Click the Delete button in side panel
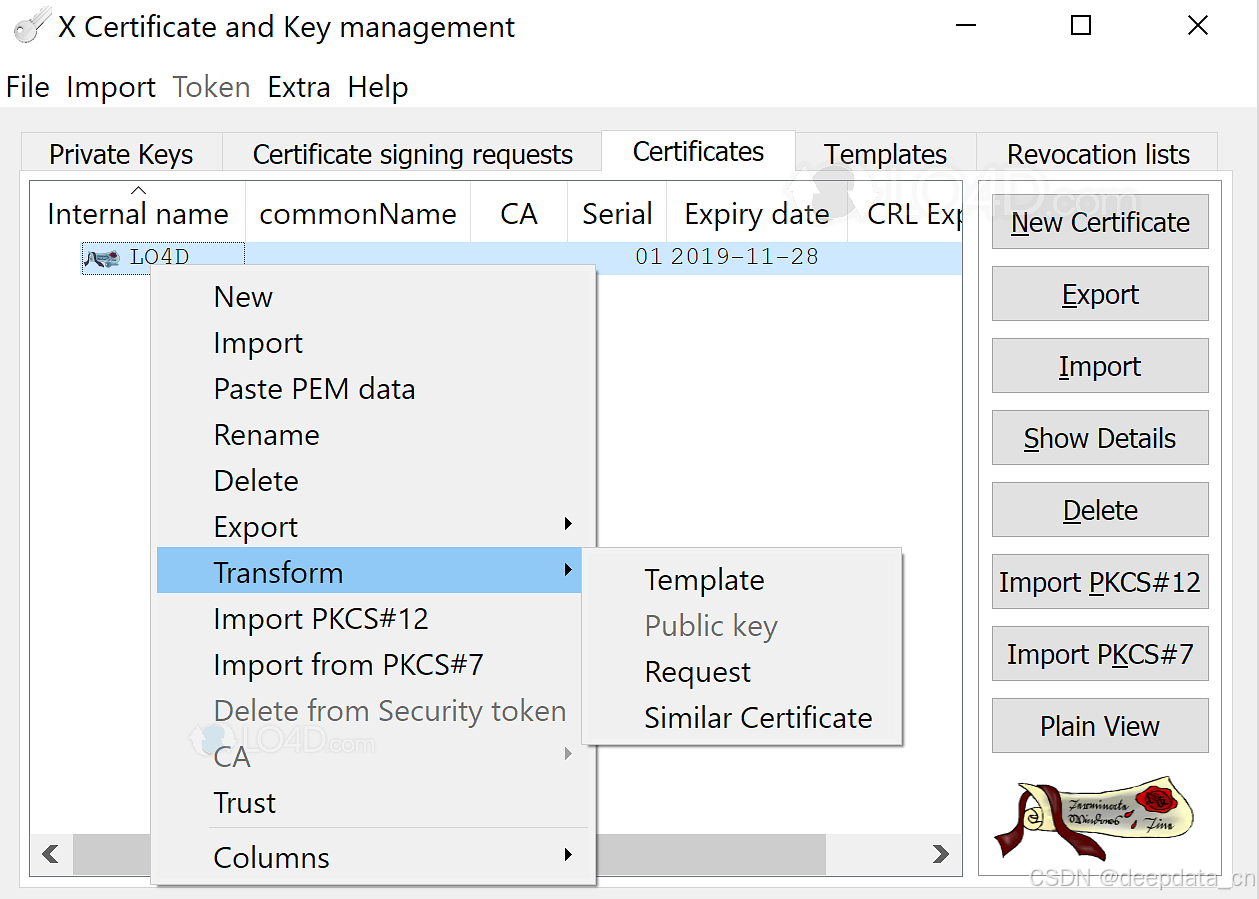The image size is (1259, 899). [1100, 510]
